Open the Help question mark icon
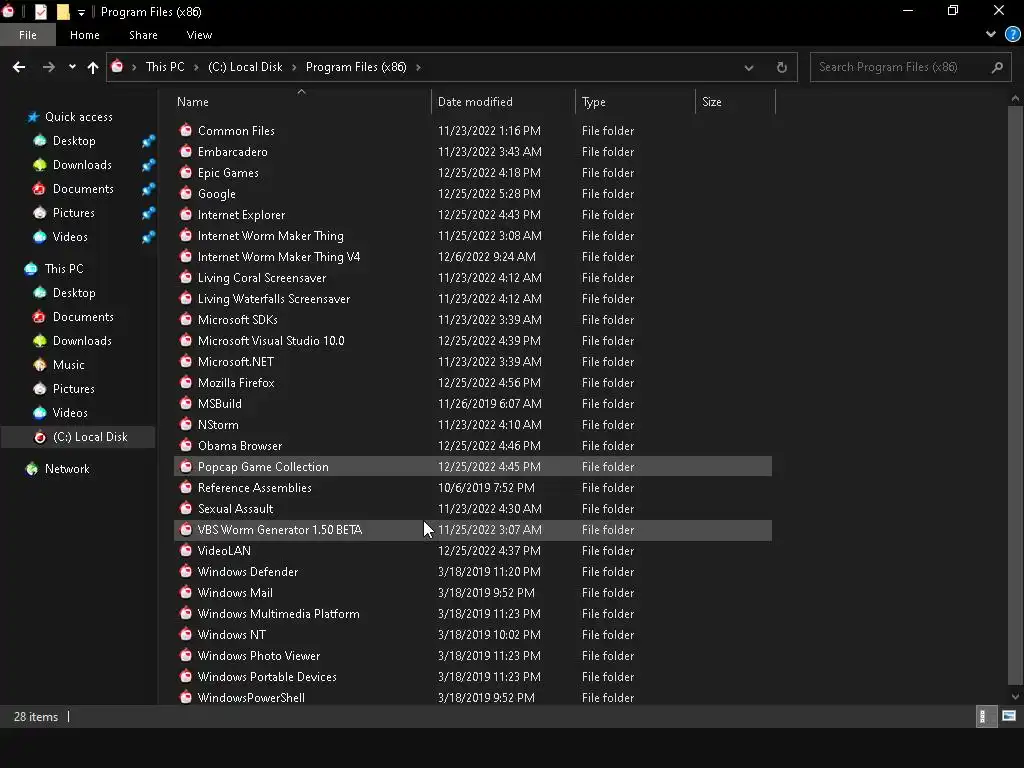The width and height of the screenshot is (1024, 768). click(x=1012, y=34)
